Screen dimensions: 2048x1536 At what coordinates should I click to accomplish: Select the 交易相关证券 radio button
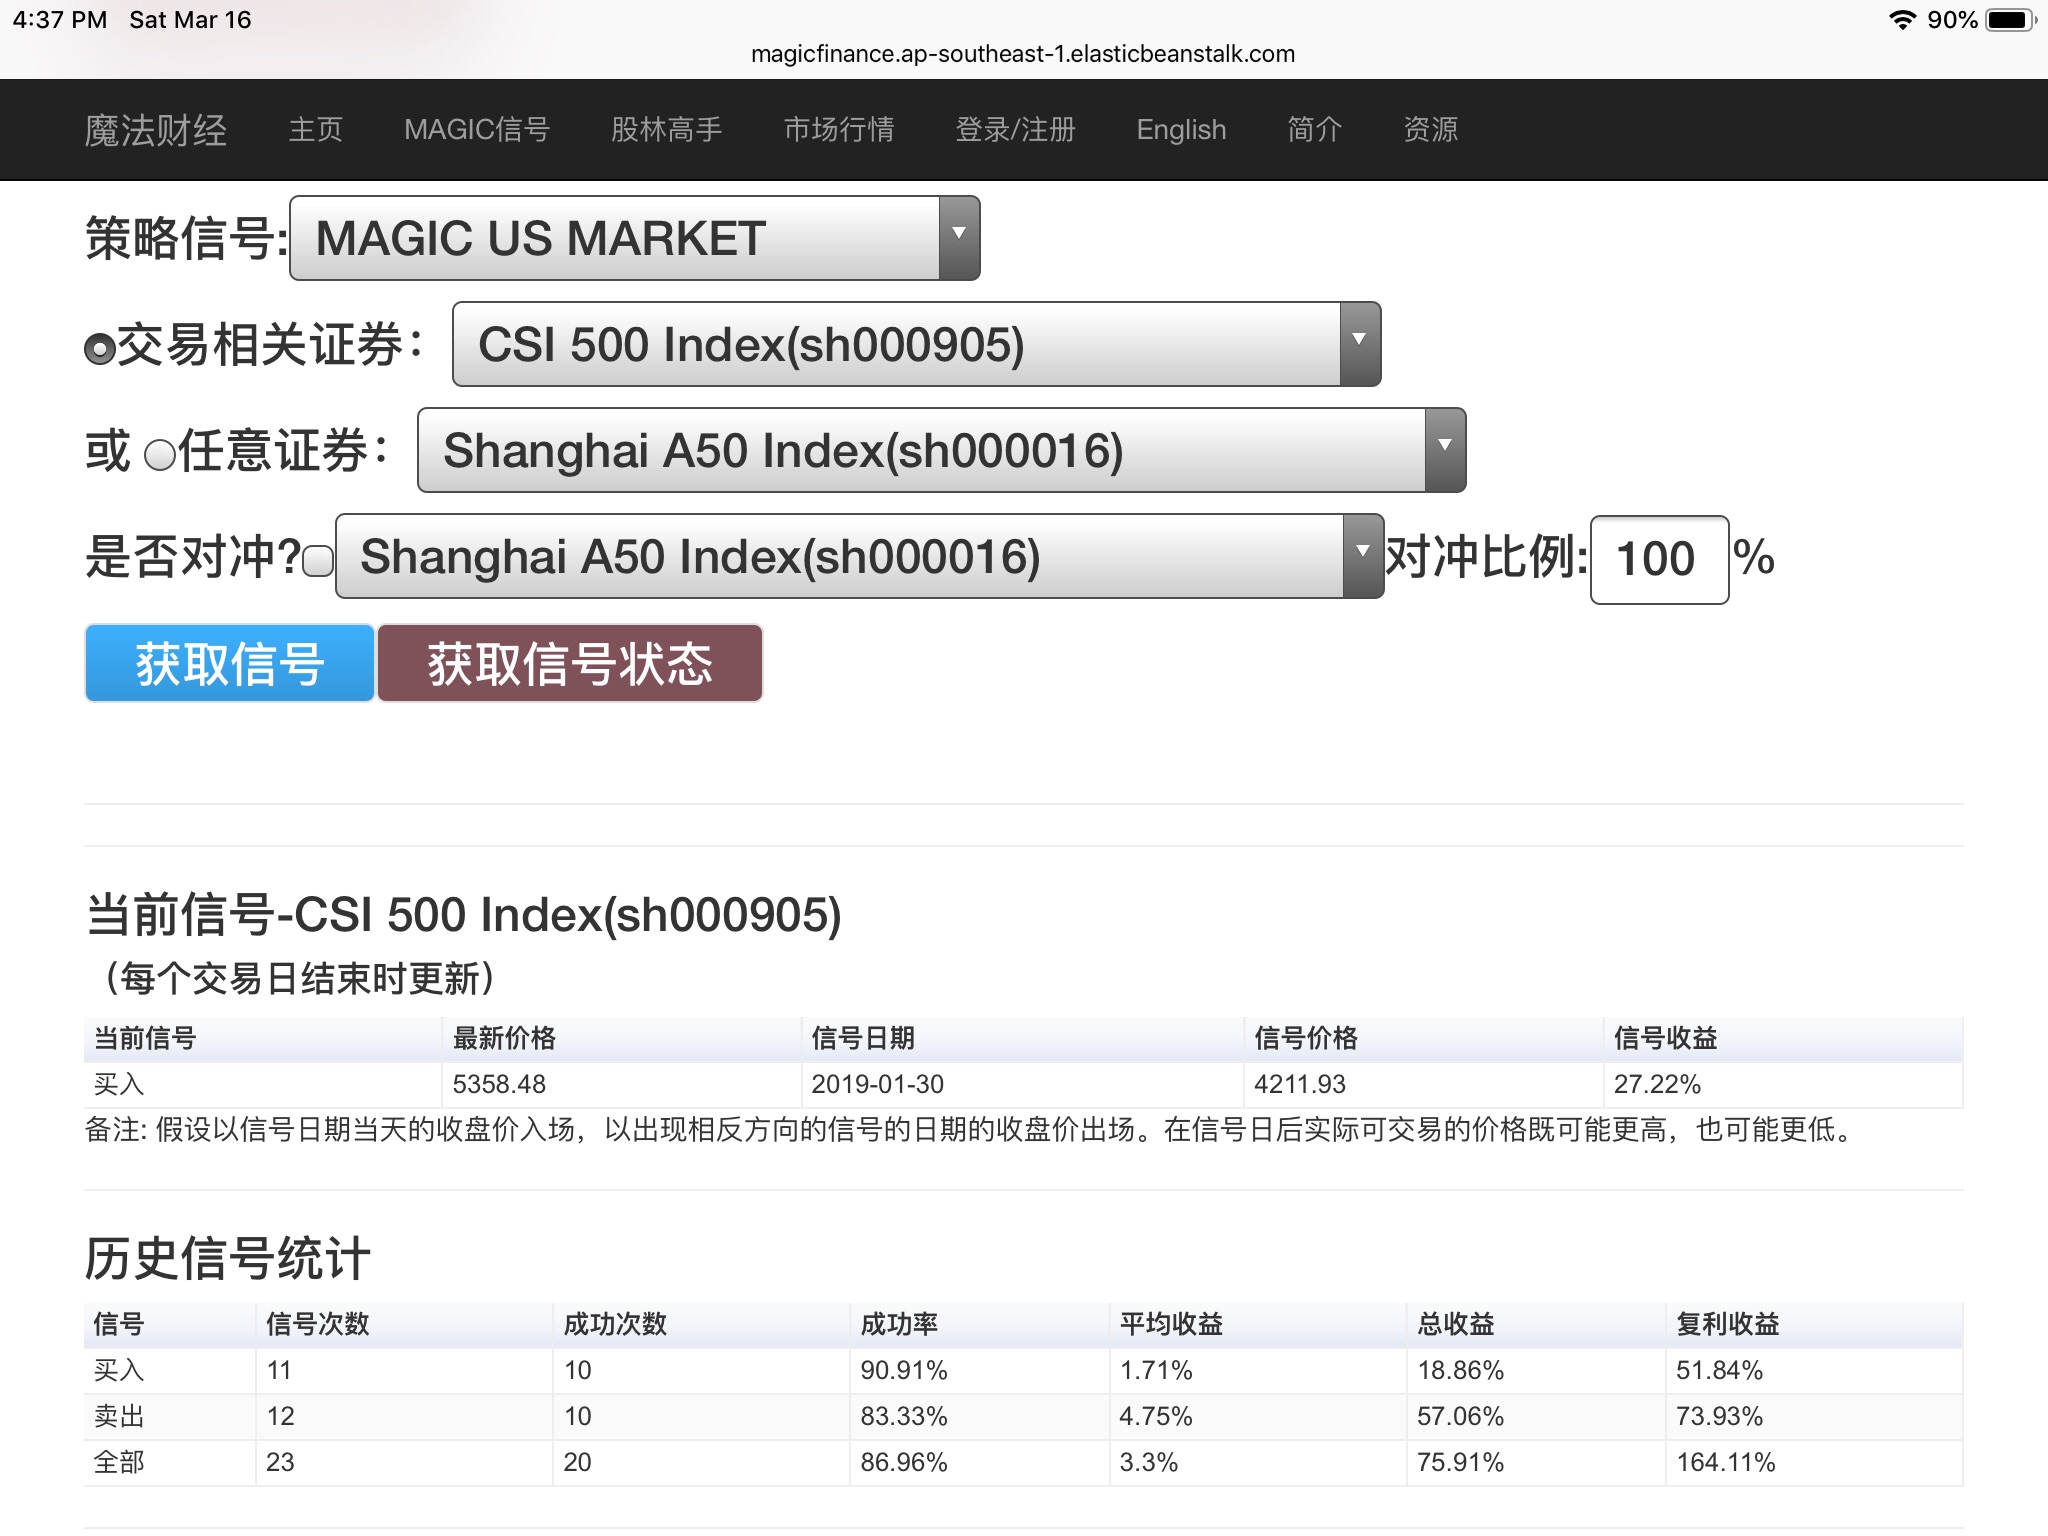(100, 349)
